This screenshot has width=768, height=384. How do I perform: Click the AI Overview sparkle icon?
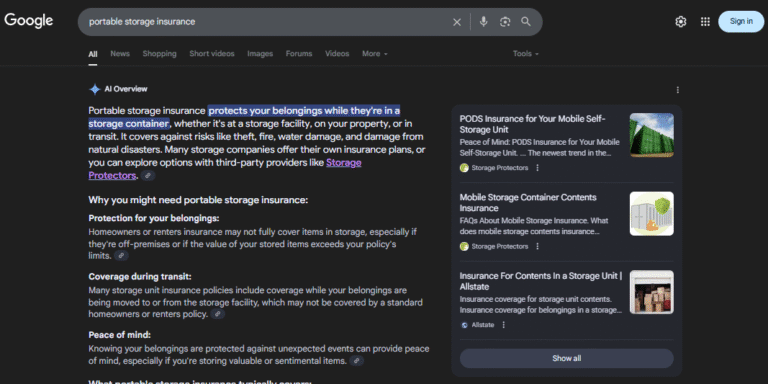pyautogui.click(x=95, y=89)
